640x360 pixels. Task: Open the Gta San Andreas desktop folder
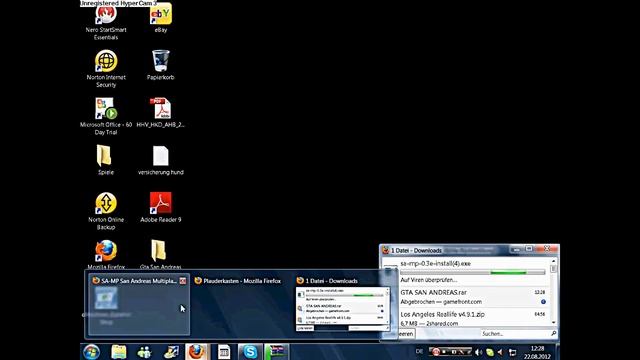[161, 254]
